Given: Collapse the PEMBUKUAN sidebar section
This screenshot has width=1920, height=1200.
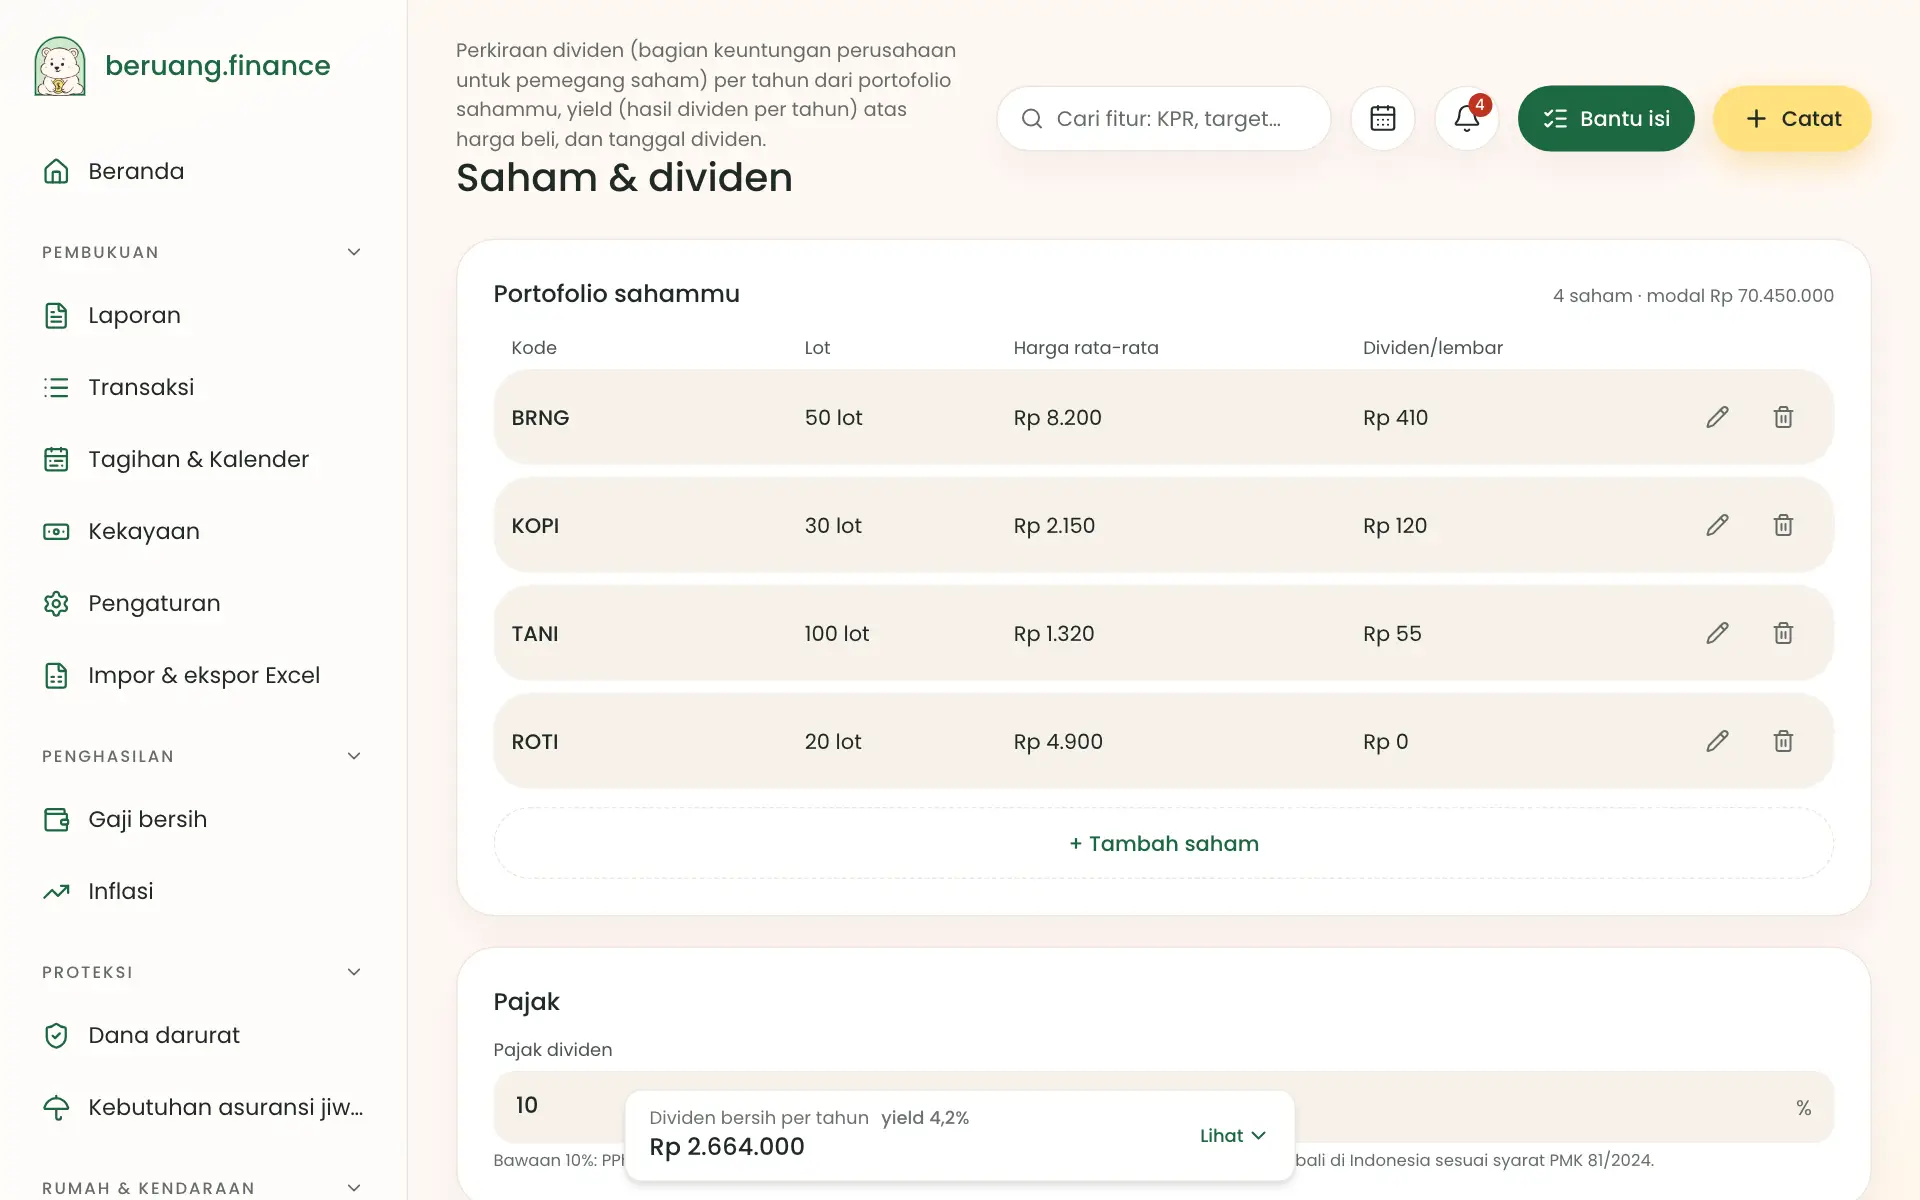Looking at the screenshot, I should pos(354,252).
